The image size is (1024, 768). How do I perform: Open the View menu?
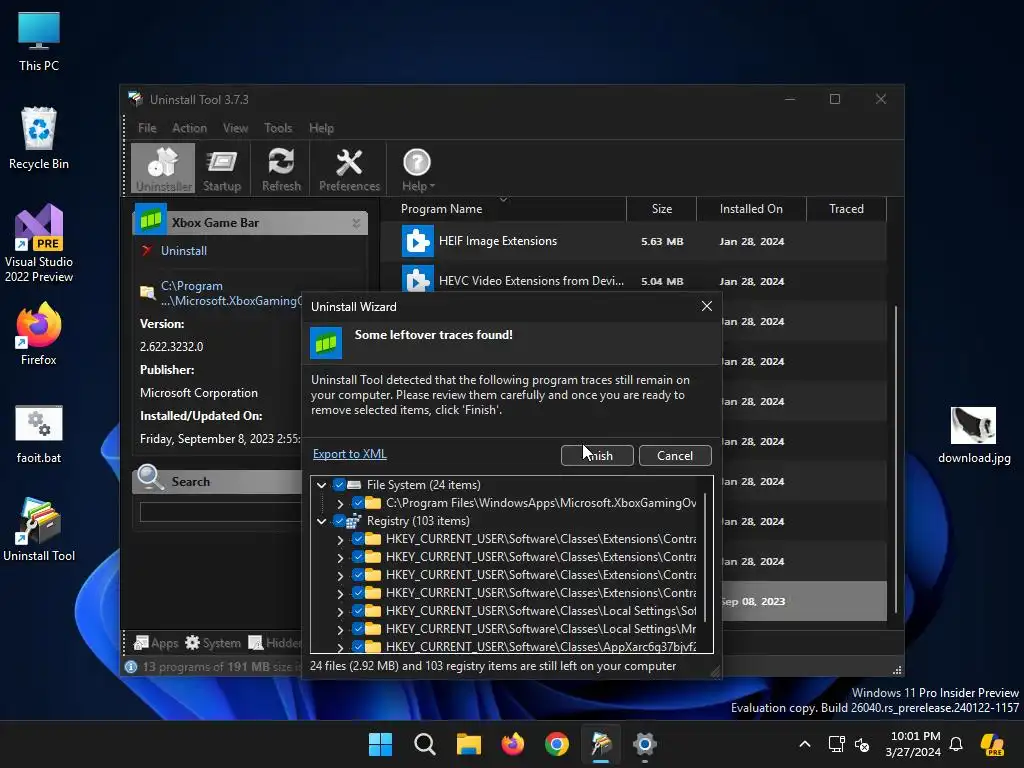point(235,128)
